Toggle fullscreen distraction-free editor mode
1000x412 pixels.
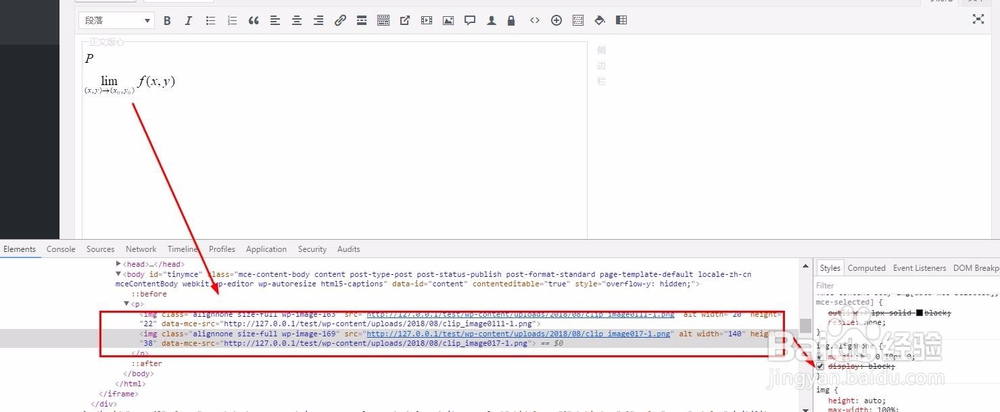coord(978,19)
